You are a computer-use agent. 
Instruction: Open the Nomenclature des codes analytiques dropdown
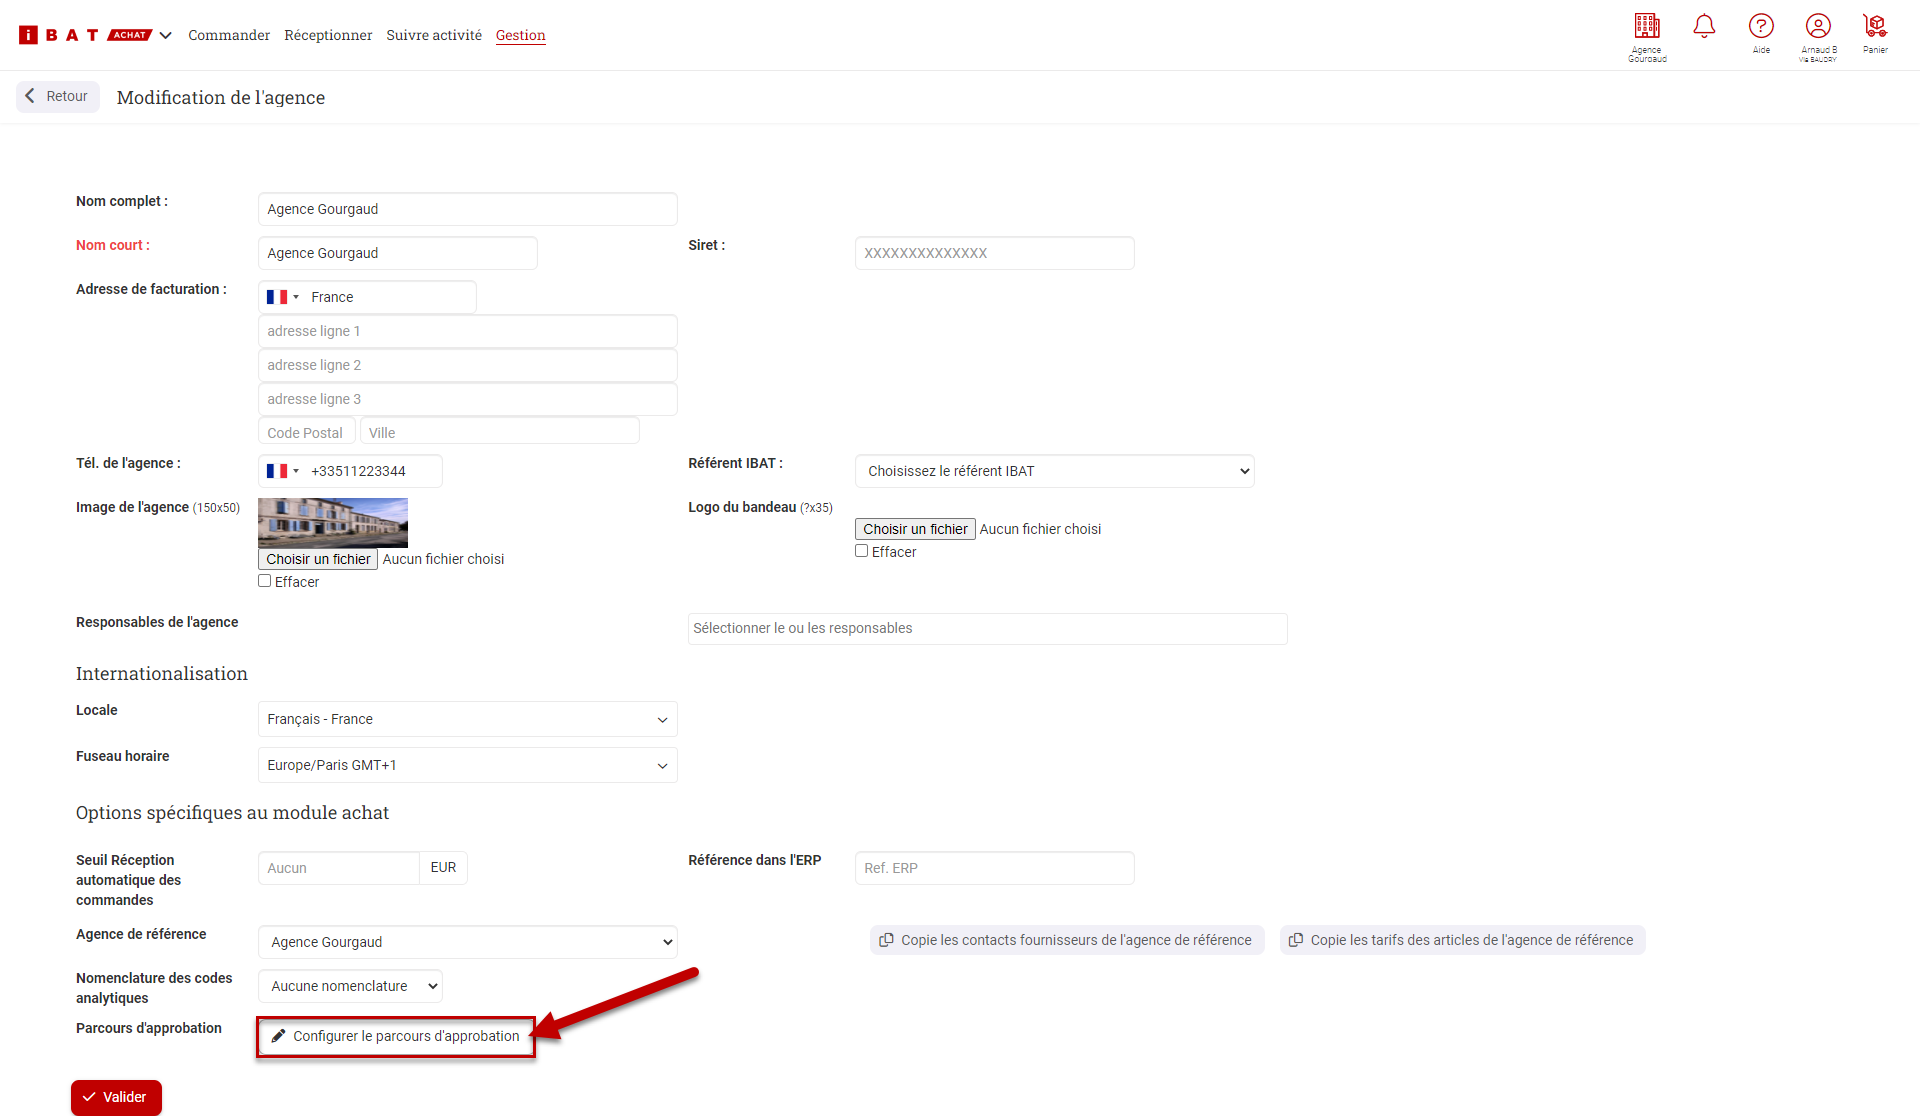click(x=350, y=986)
